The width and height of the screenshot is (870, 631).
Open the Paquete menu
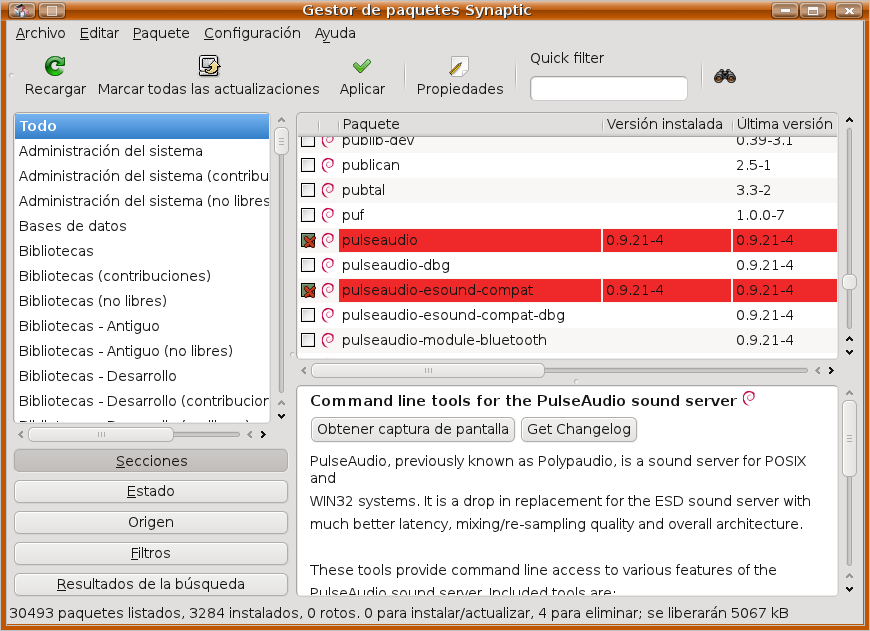(161, 33)
